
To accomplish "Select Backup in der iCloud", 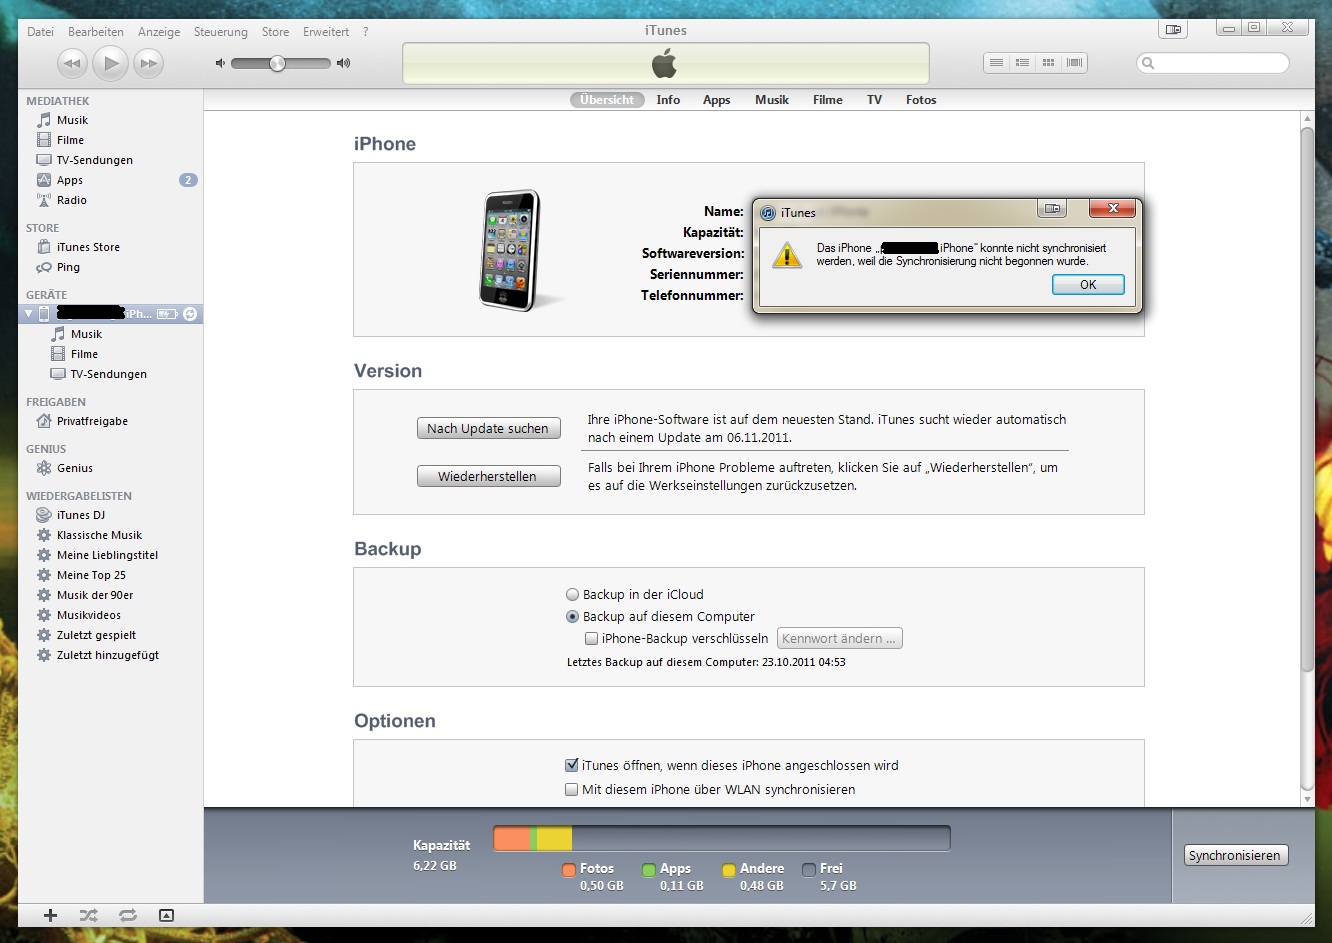I will pyautogui.click(x=573, y=594).
